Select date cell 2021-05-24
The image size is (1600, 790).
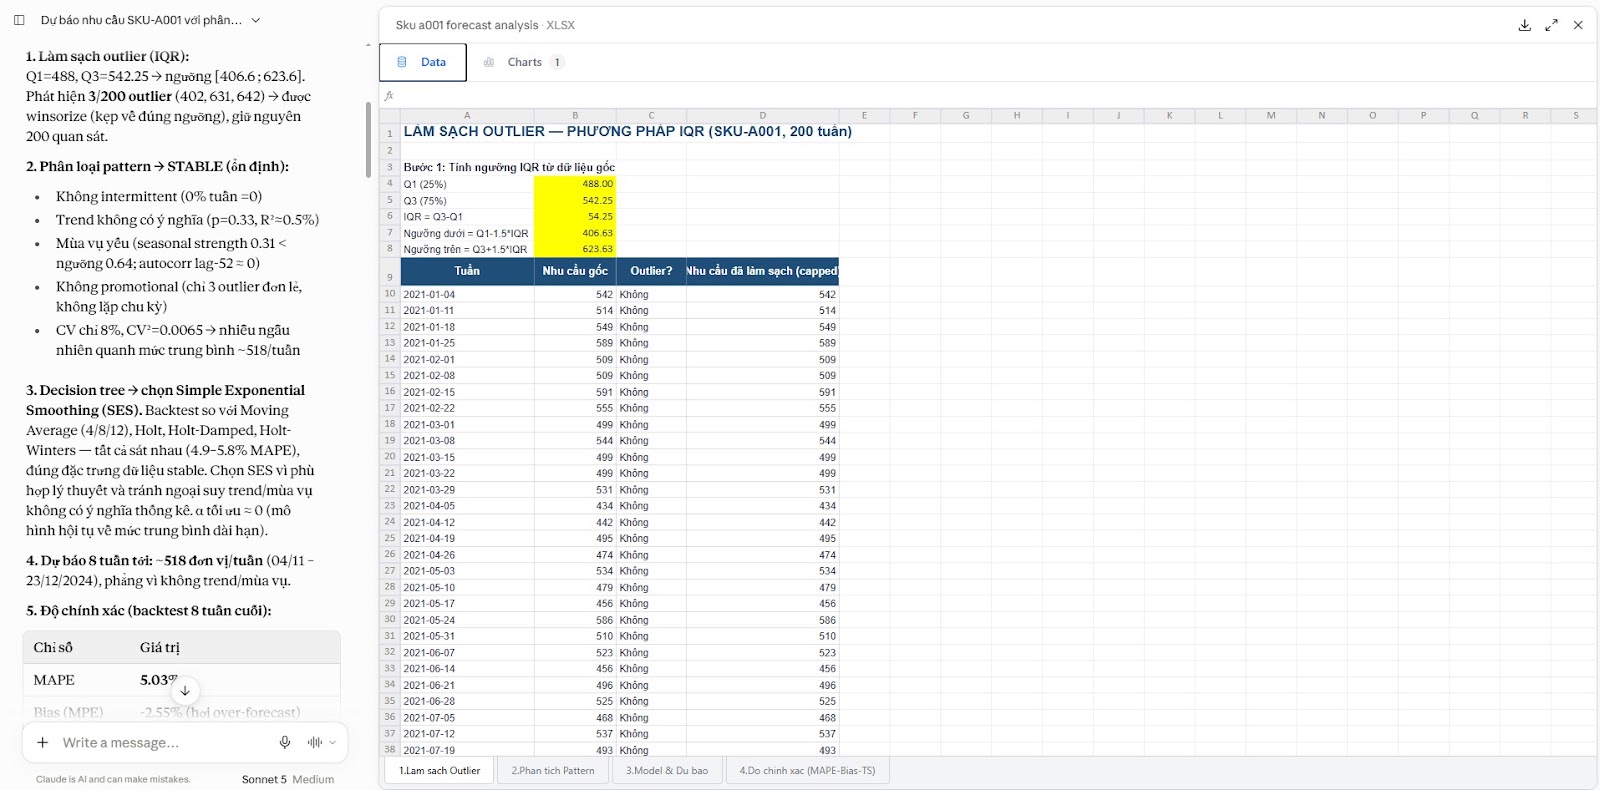467,620
